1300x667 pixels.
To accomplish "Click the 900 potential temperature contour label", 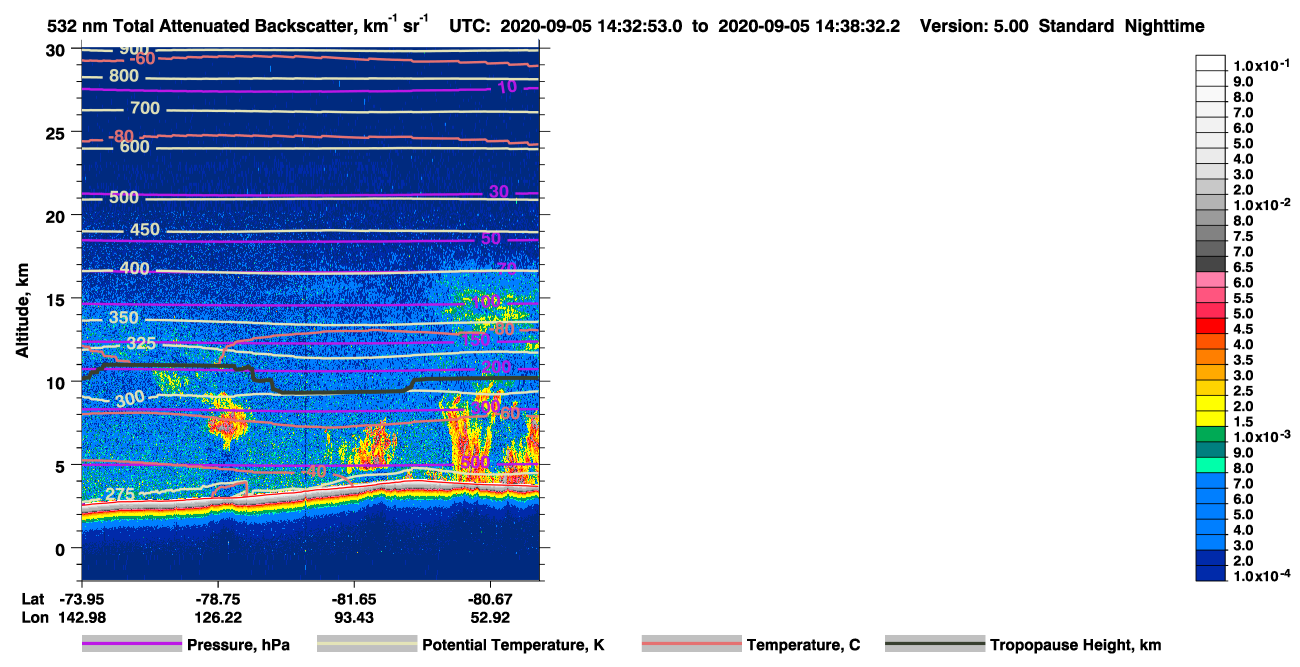I will tap(134, 50).
